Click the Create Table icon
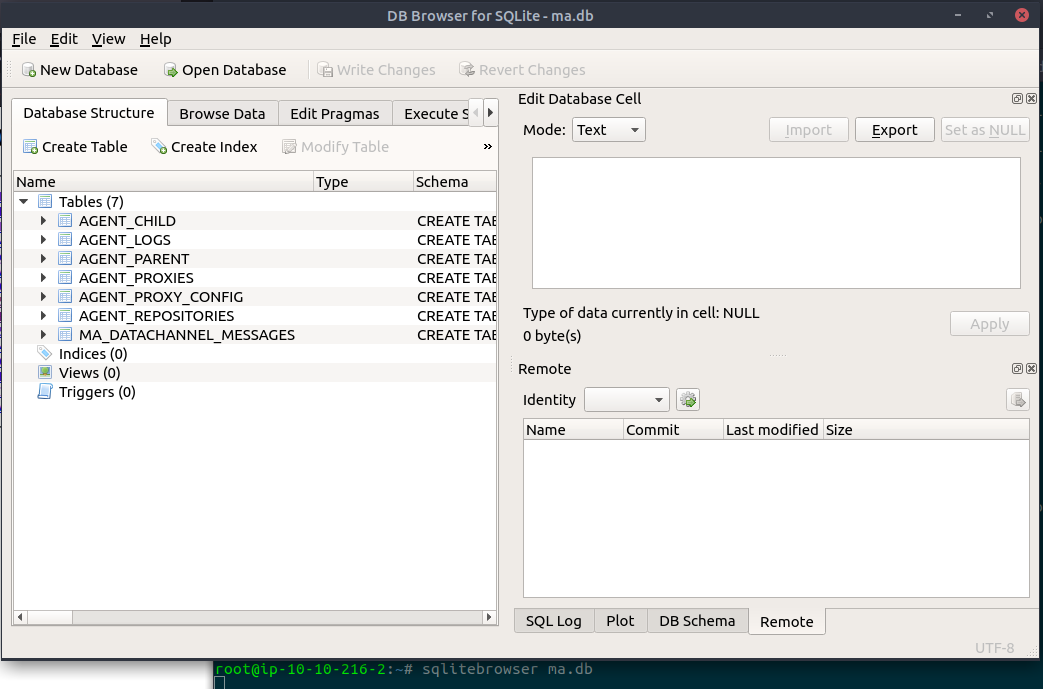 30,147
